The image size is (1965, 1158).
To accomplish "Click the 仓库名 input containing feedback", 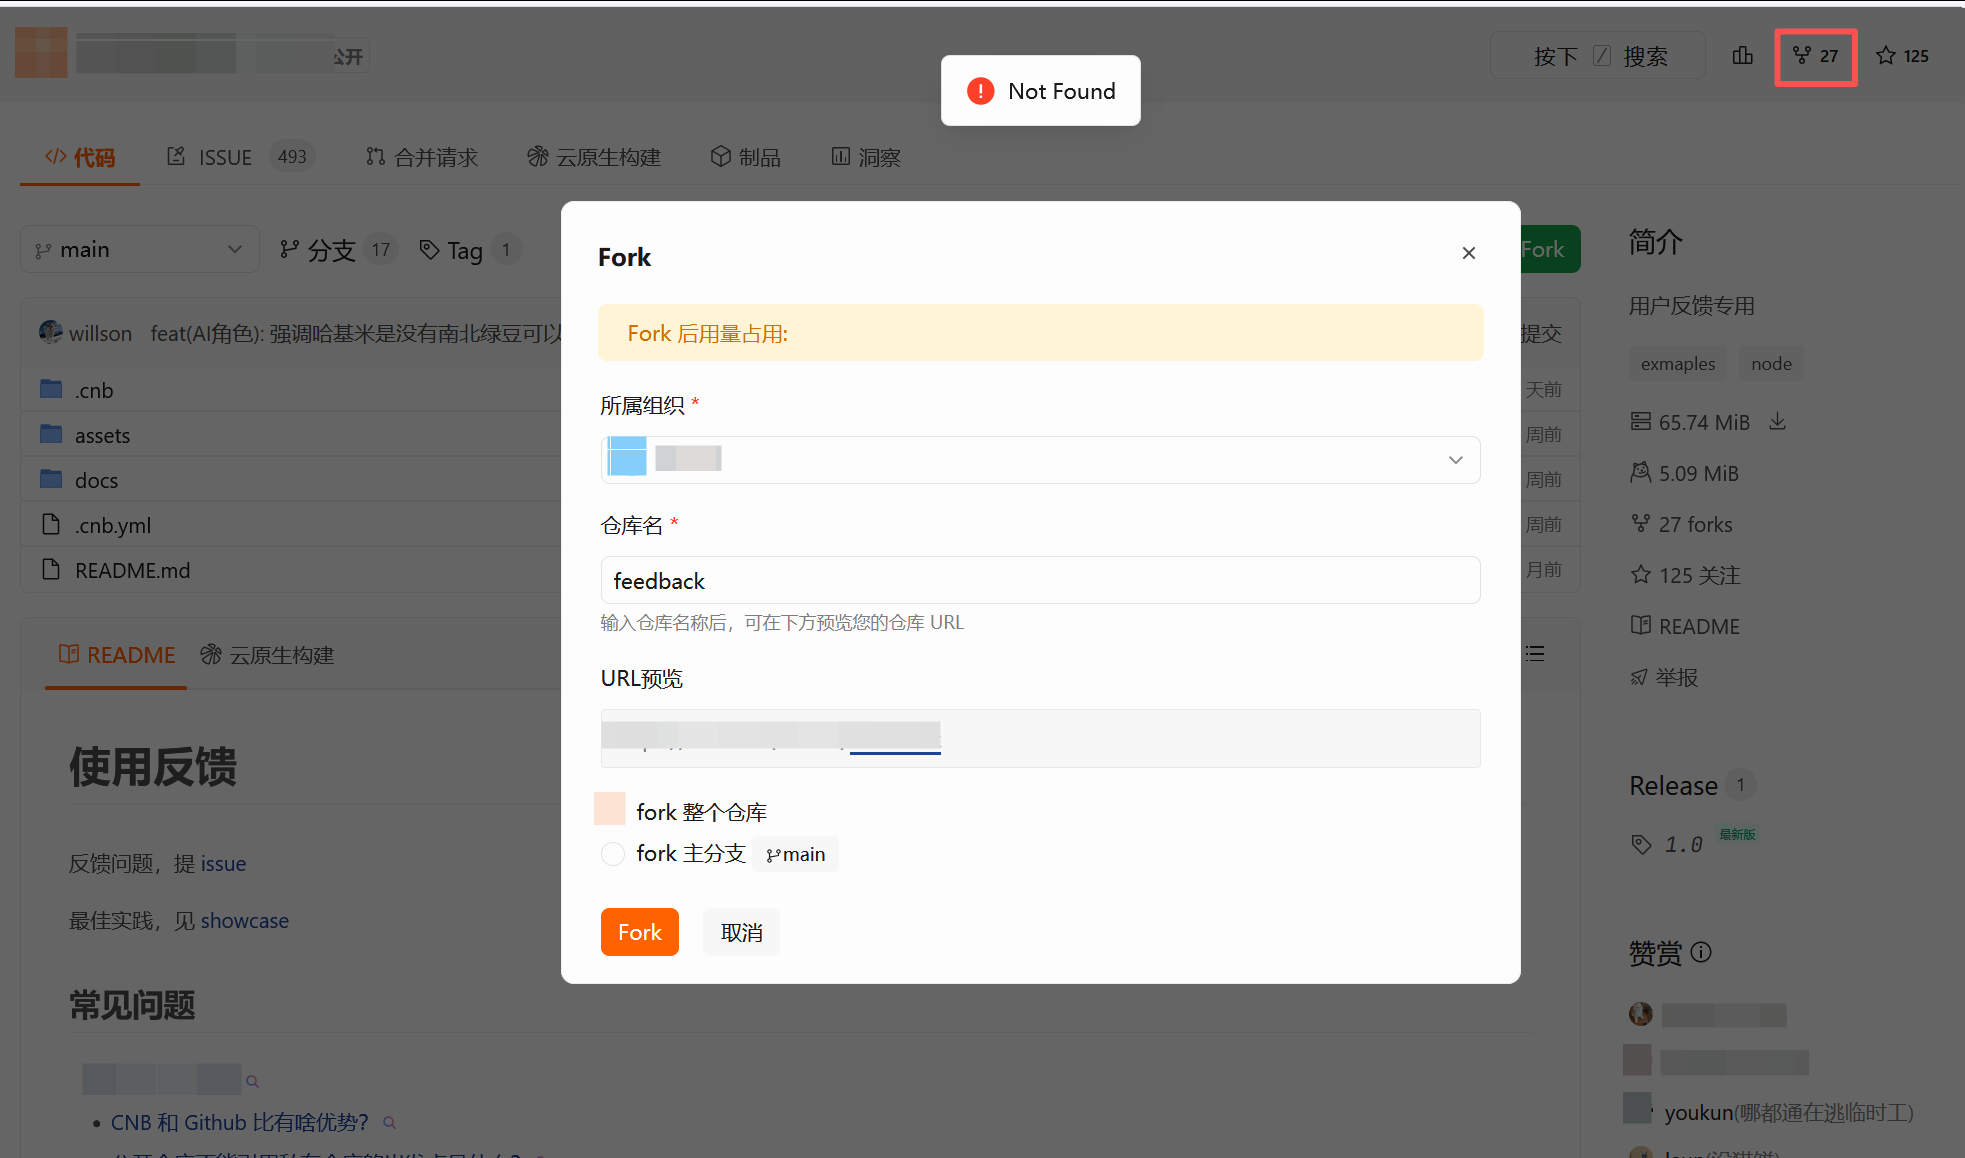I will [x=1040, y=581].
